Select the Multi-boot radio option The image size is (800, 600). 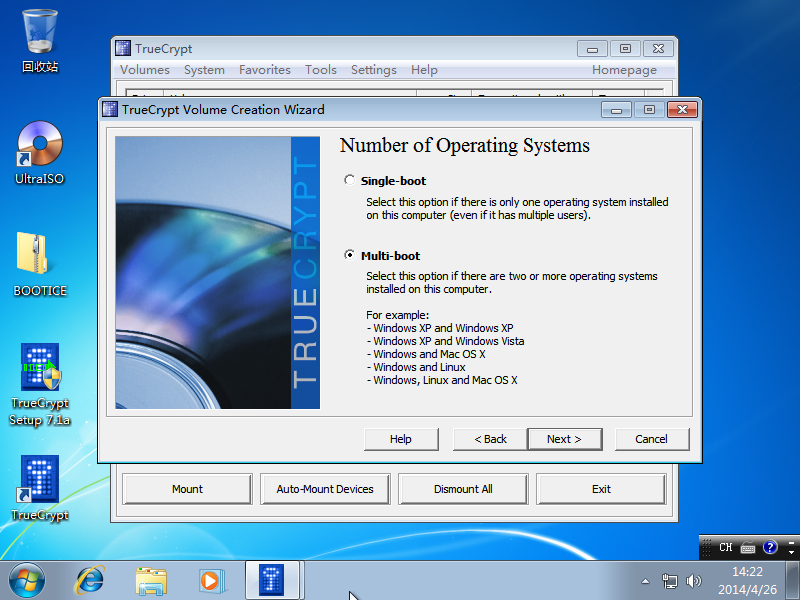(349, 255)
